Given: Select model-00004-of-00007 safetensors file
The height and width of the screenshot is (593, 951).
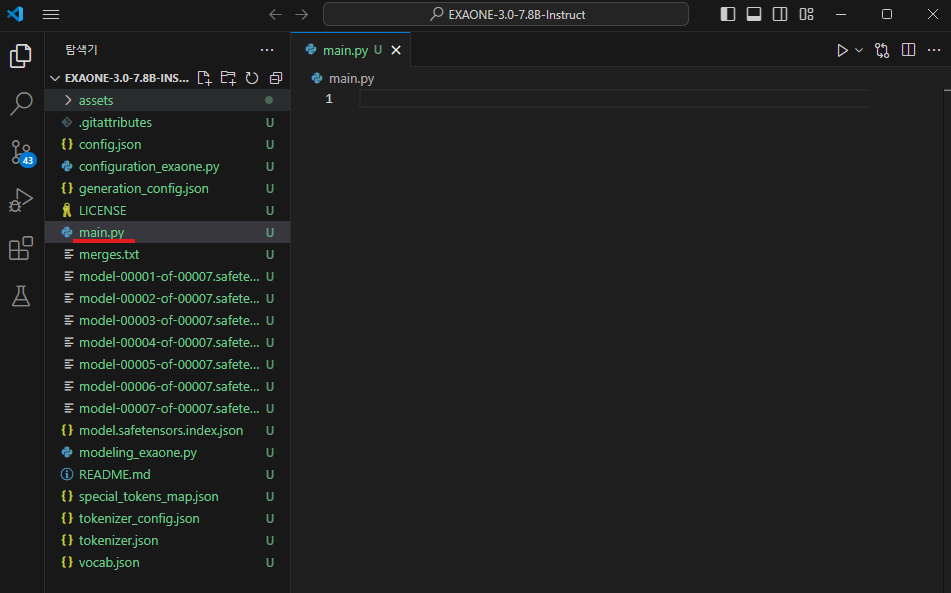Looking at the screenshot, I should click(x=167, y=343).
